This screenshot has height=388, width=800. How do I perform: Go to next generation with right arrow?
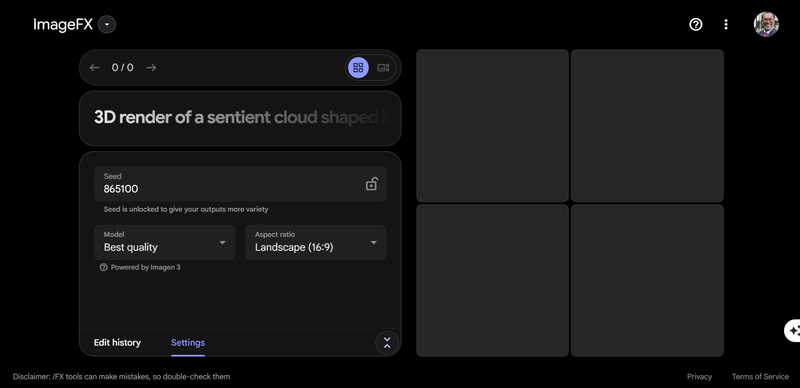point(151,67)
